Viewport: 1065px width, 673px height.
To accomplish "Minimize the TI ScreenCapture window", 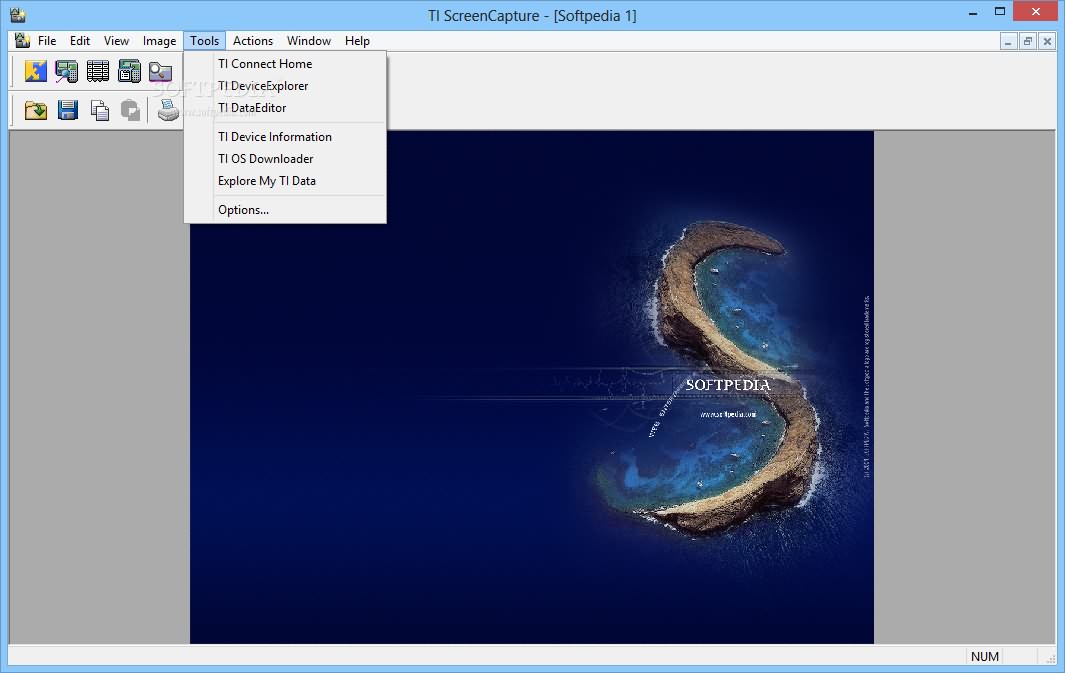I will pyautogui.click(x=973, y=12).
